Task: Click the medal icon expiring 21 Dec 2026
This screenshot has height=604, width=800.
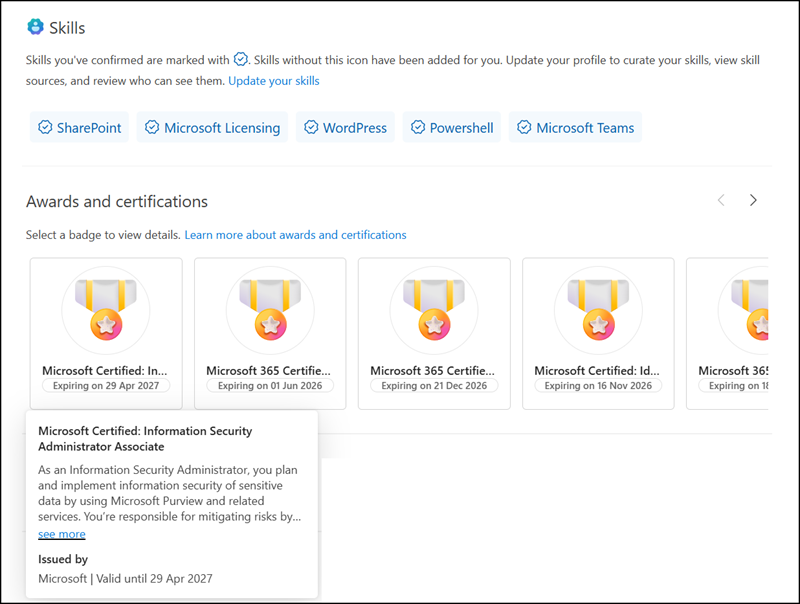Action: tap(434, 310)
